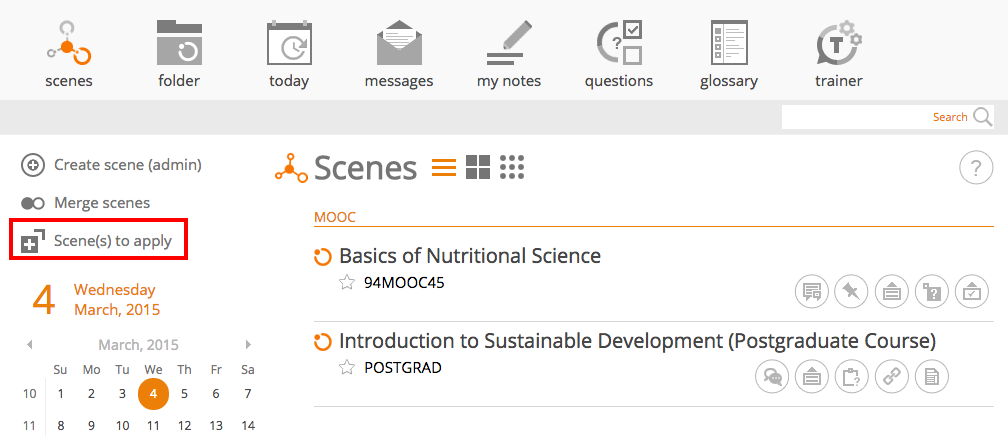1008x437 pixels.
Task: Open the scenes section in top navigation
Action: pyautogui.click(x=69, y=54)
